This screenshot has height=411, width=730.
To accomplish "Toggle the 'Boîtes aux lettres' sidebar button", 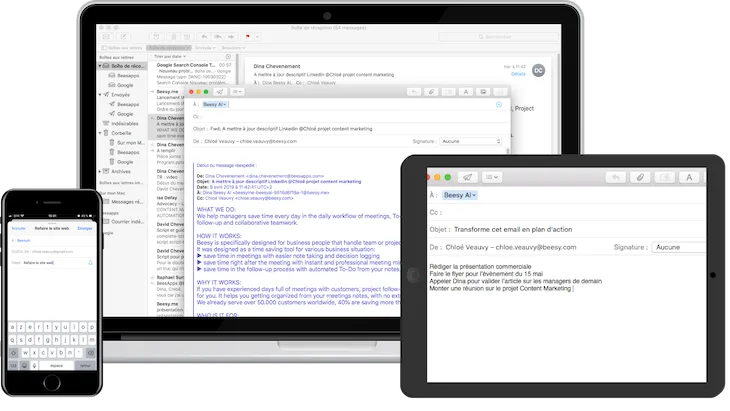I will (x=122, y=48).
